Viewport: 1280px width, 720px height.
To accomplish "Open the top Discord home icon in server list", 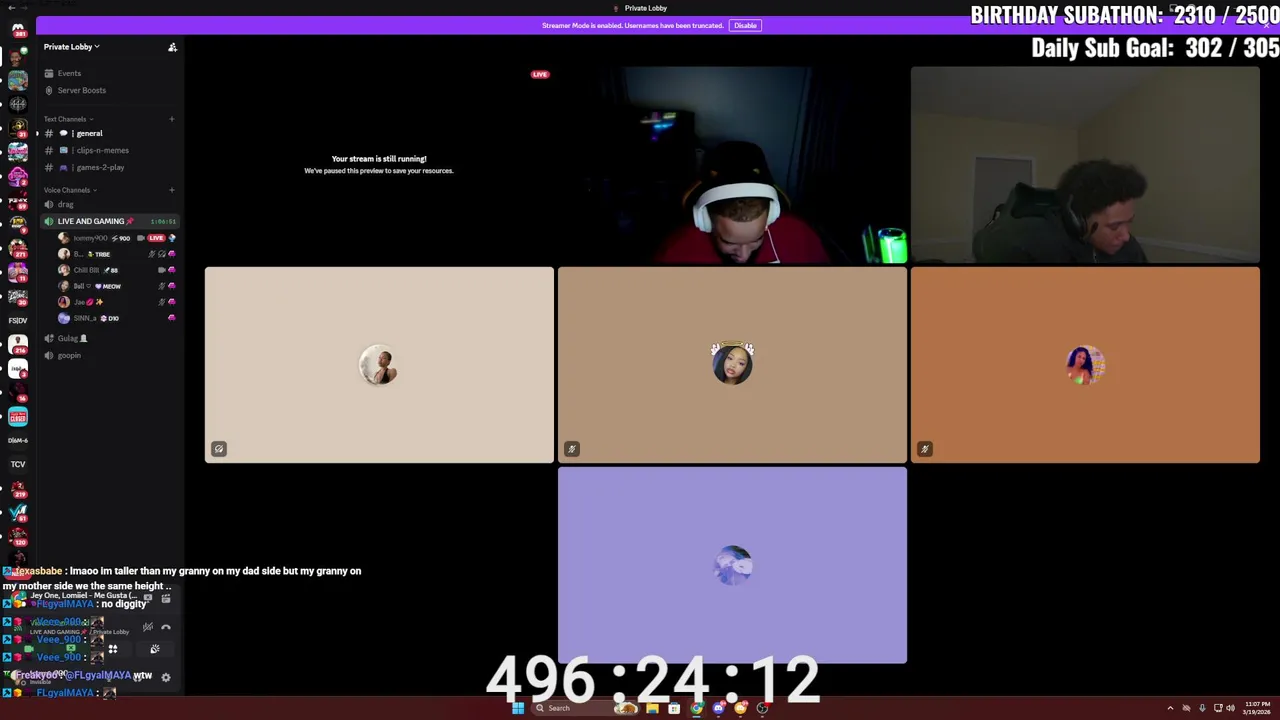I will coord(18,30).
